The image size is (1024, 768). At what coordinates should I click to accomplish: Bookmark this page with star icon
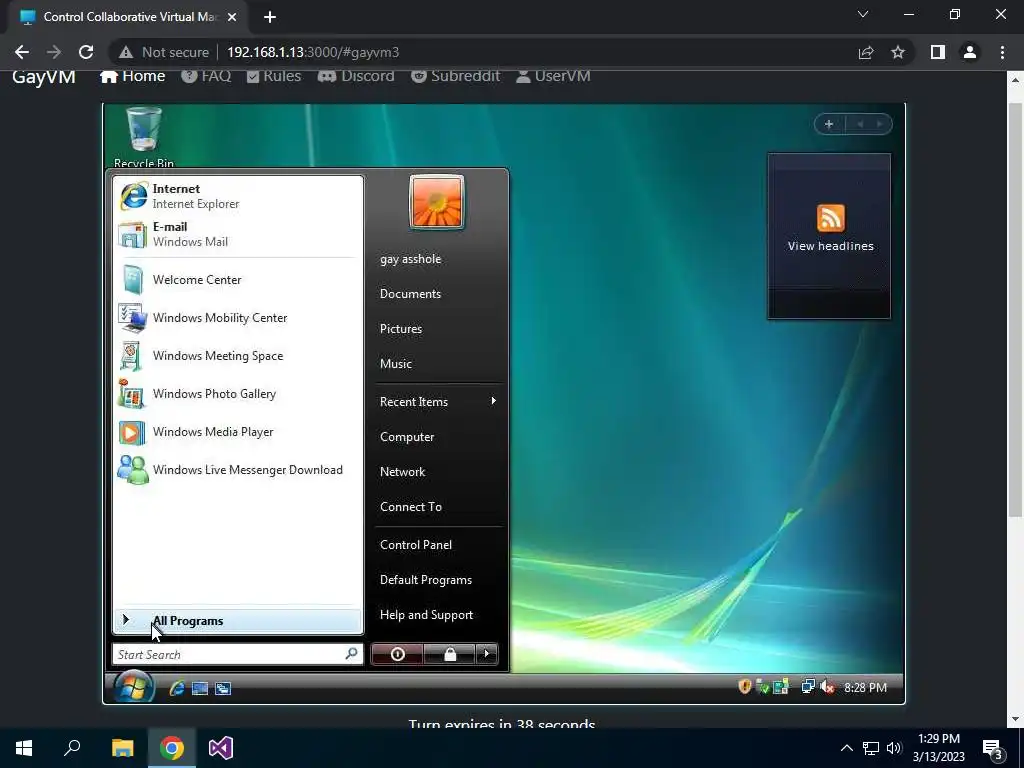point(898,52)
